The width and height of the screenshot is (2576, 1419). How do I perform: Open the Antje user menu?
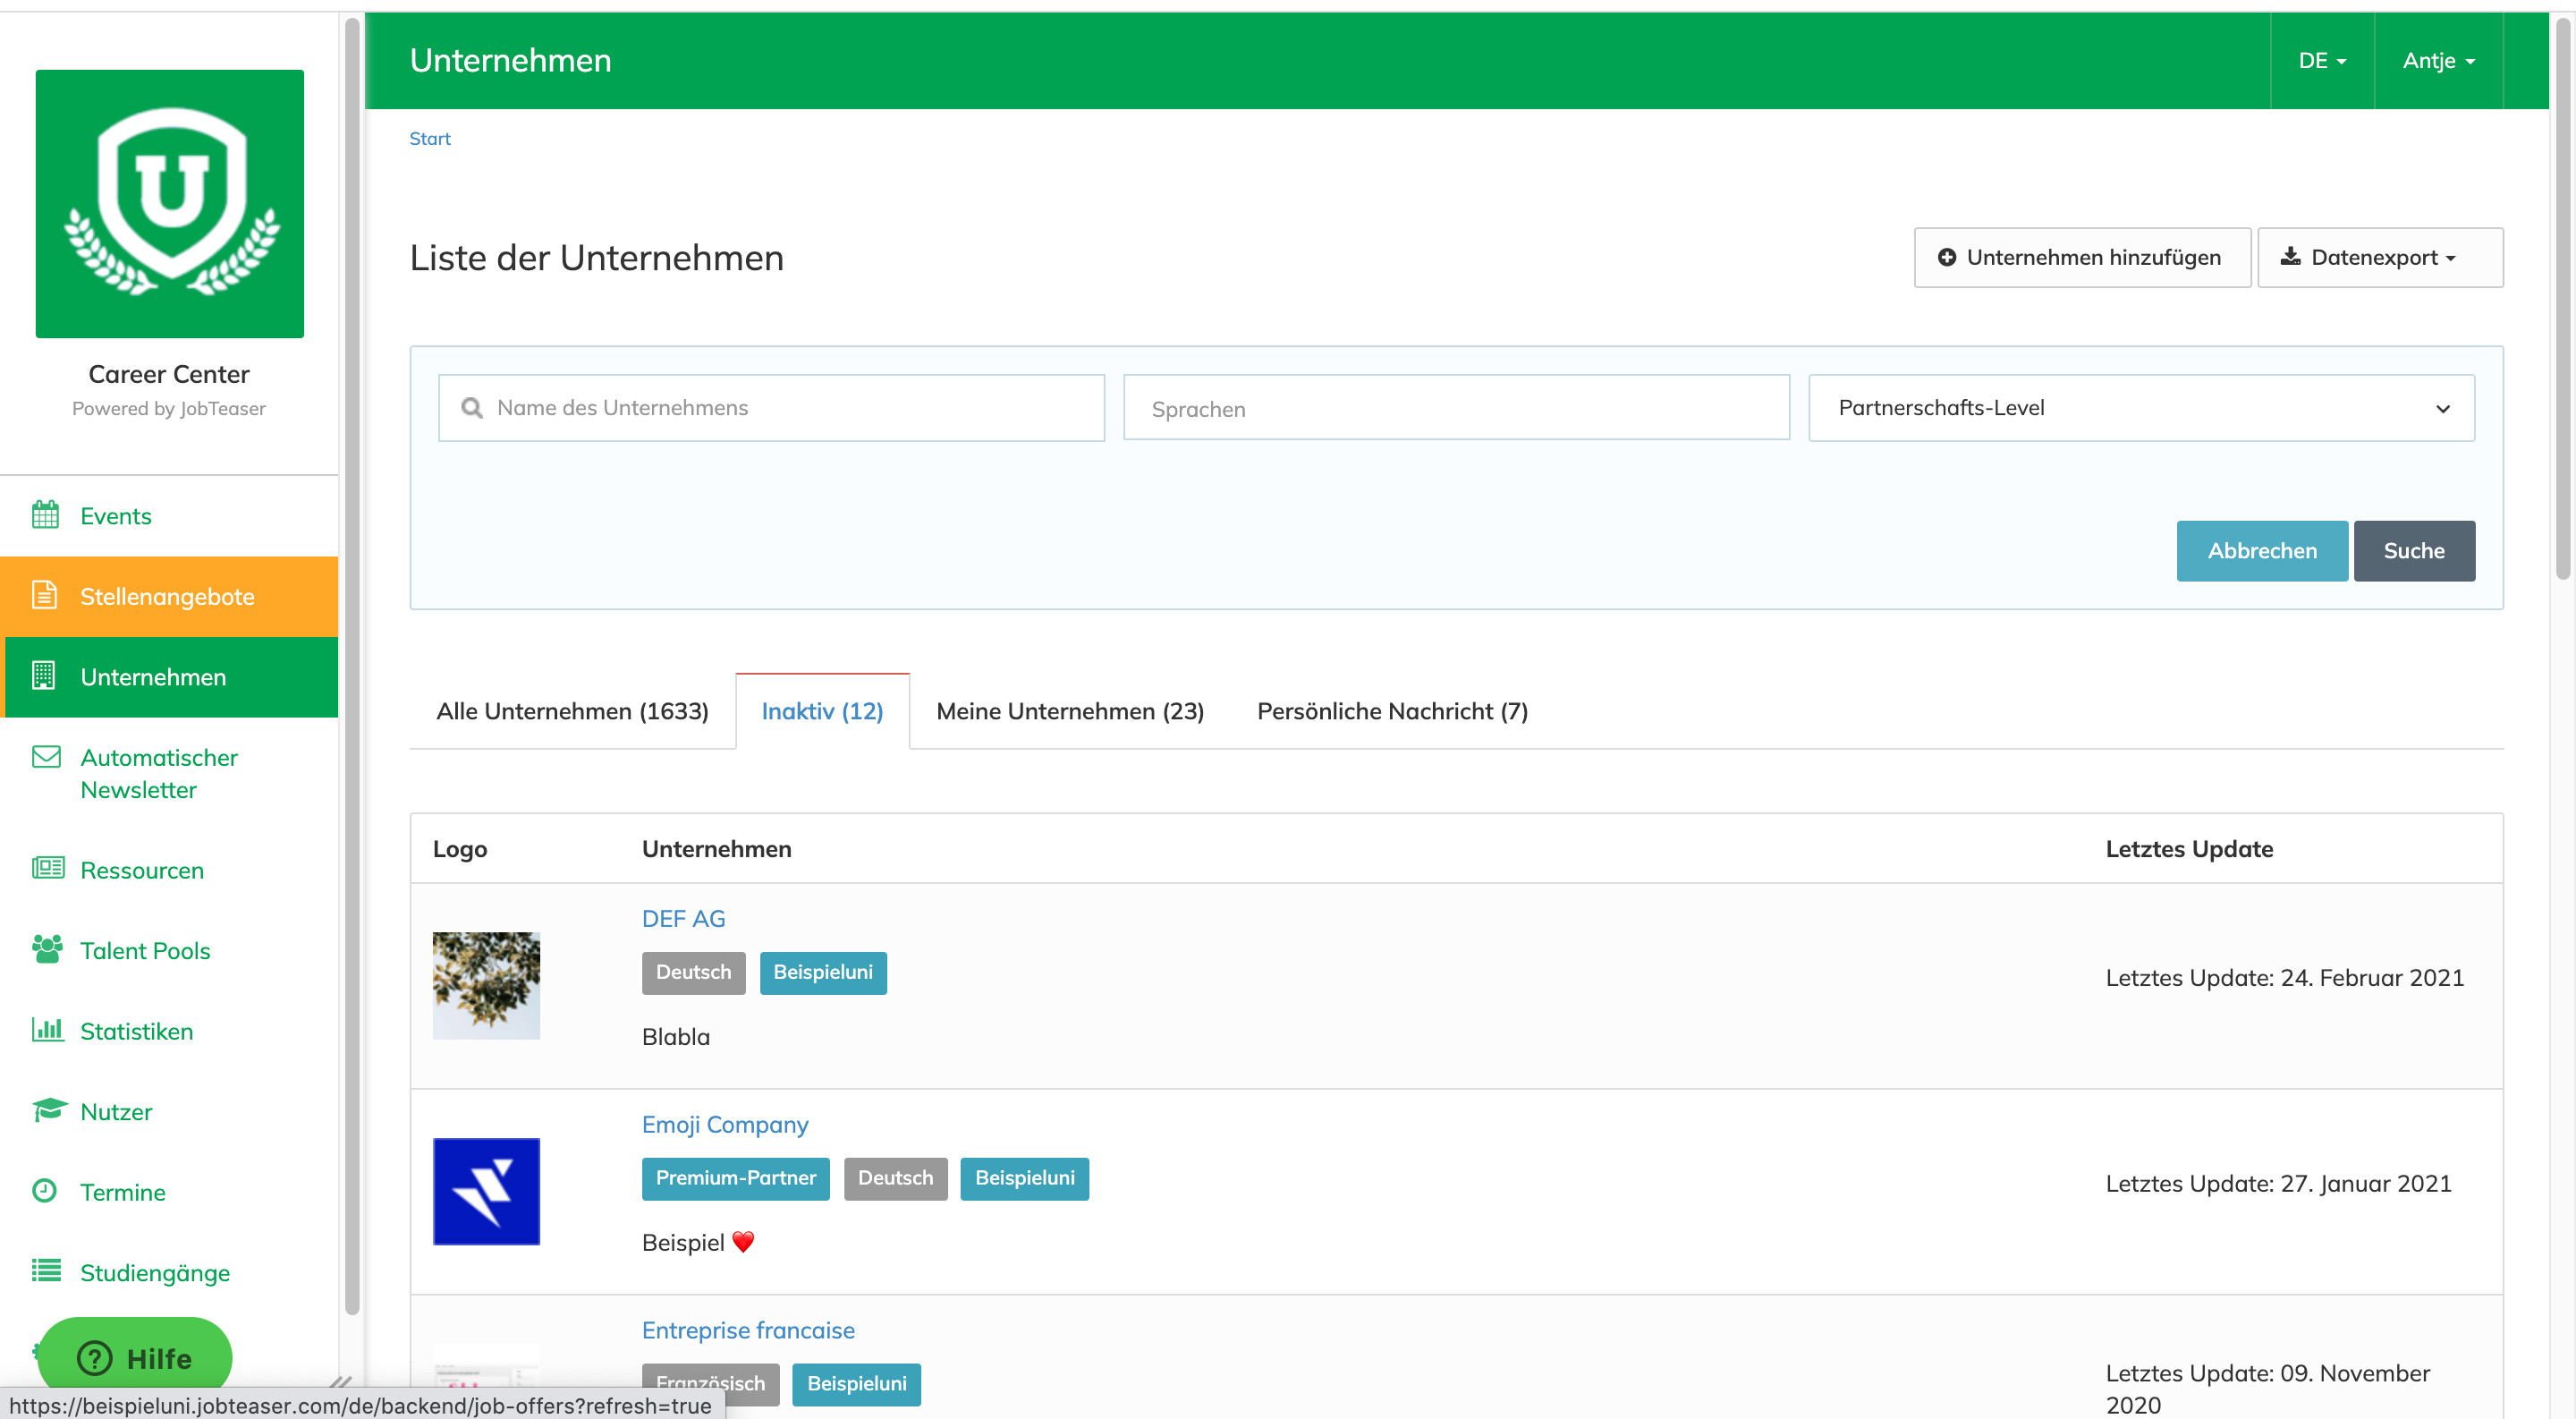[x=2438, y=60]
